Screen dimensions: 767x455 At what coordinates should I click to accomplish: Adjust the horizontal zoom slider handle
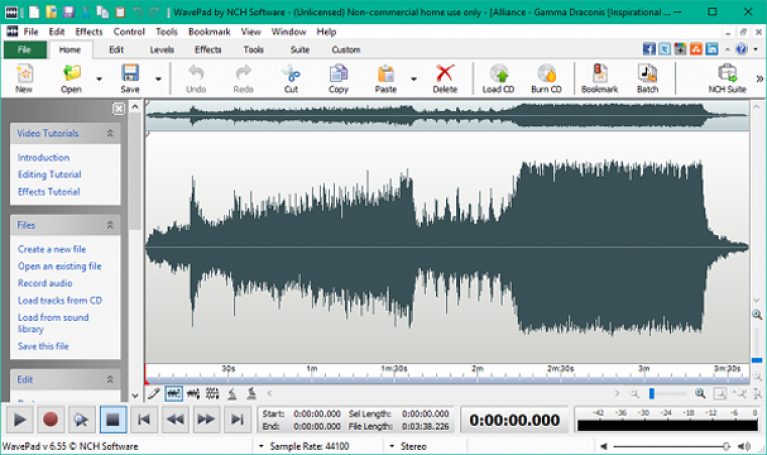[x=652, y=393]
